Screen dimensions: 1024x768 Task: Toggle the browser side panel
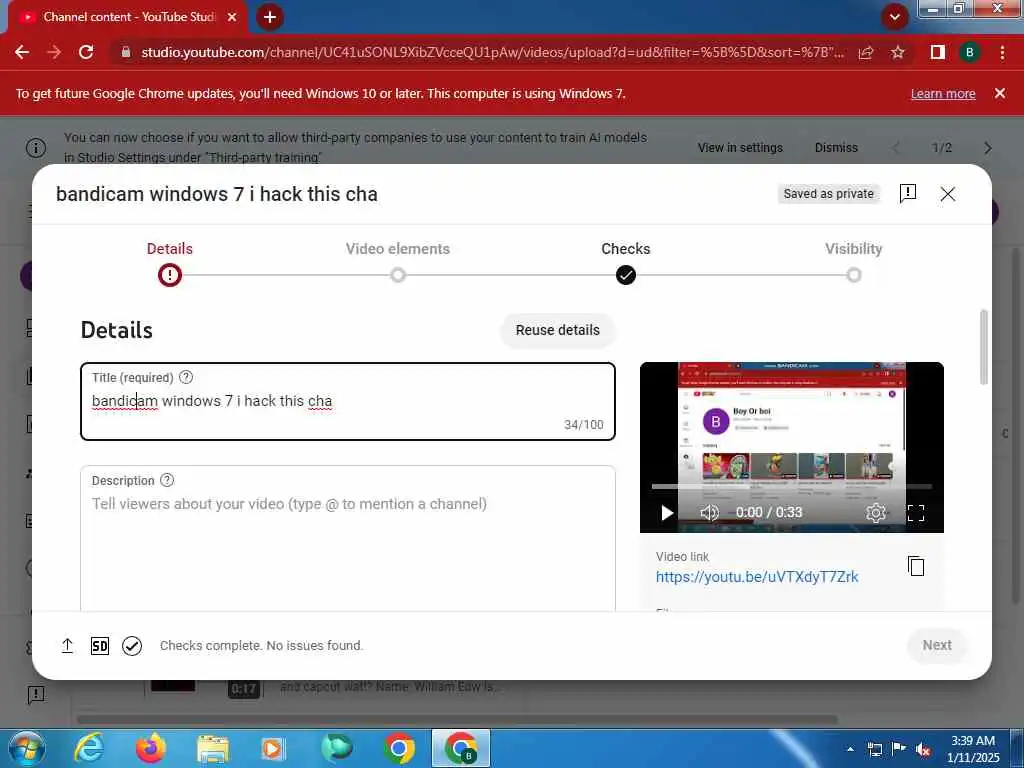[x=938, y=52]
